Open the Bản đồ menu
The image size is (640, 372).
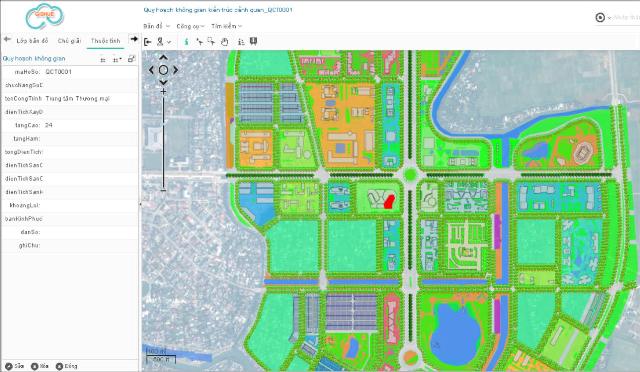pos(156,26)
